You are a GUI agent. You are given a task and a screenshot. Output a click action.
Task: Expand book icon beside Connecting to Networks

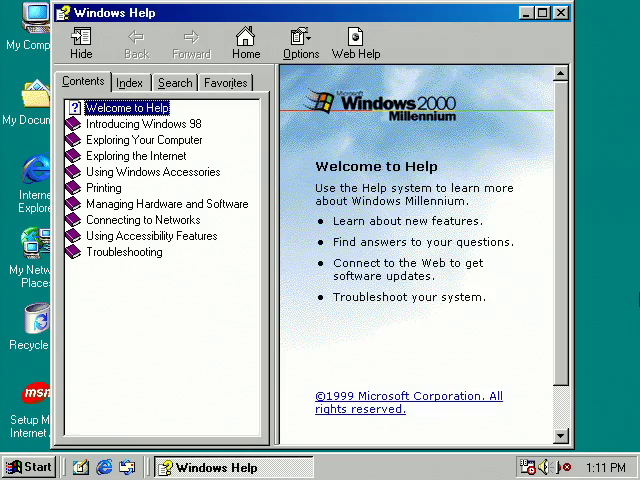(73, 220)
